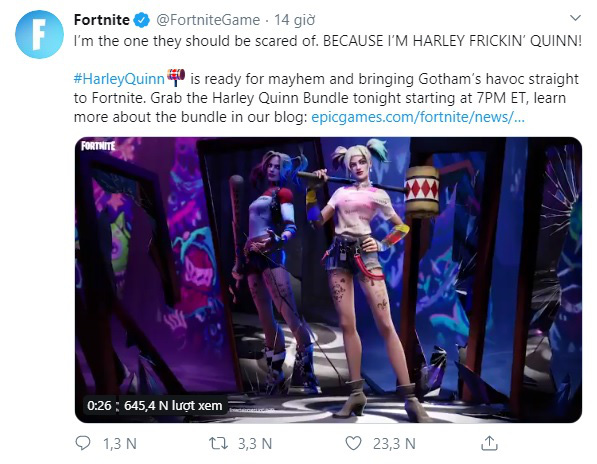Click the reply speech bubble icon
The image size is (597, 464).
tap(83, 443)
